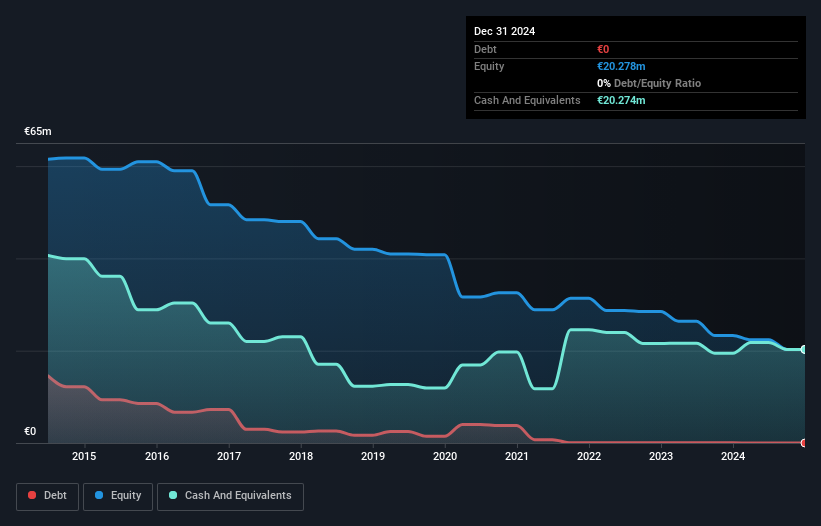Screen dimensions: 821x526
Task: Toggle Cash And Equivalents legend button
Action: pyautogui.click(x=230, y=496)
